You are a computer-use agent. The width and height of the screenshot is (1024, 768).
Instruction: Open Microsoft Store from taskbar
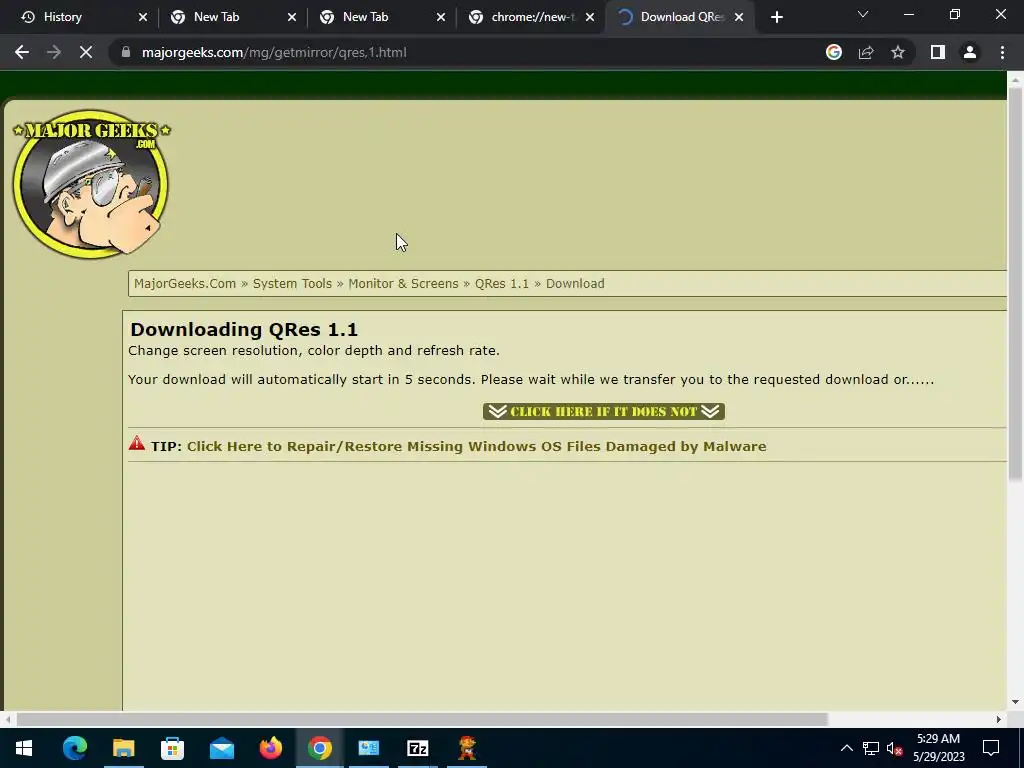(x=172, y=748)
